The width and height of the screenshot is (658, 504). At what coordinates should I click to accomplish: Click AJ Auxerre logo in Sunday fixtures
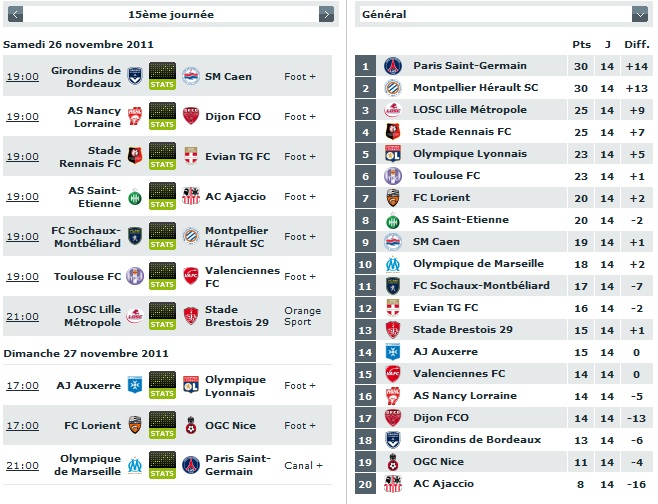(x=135, y=385)
